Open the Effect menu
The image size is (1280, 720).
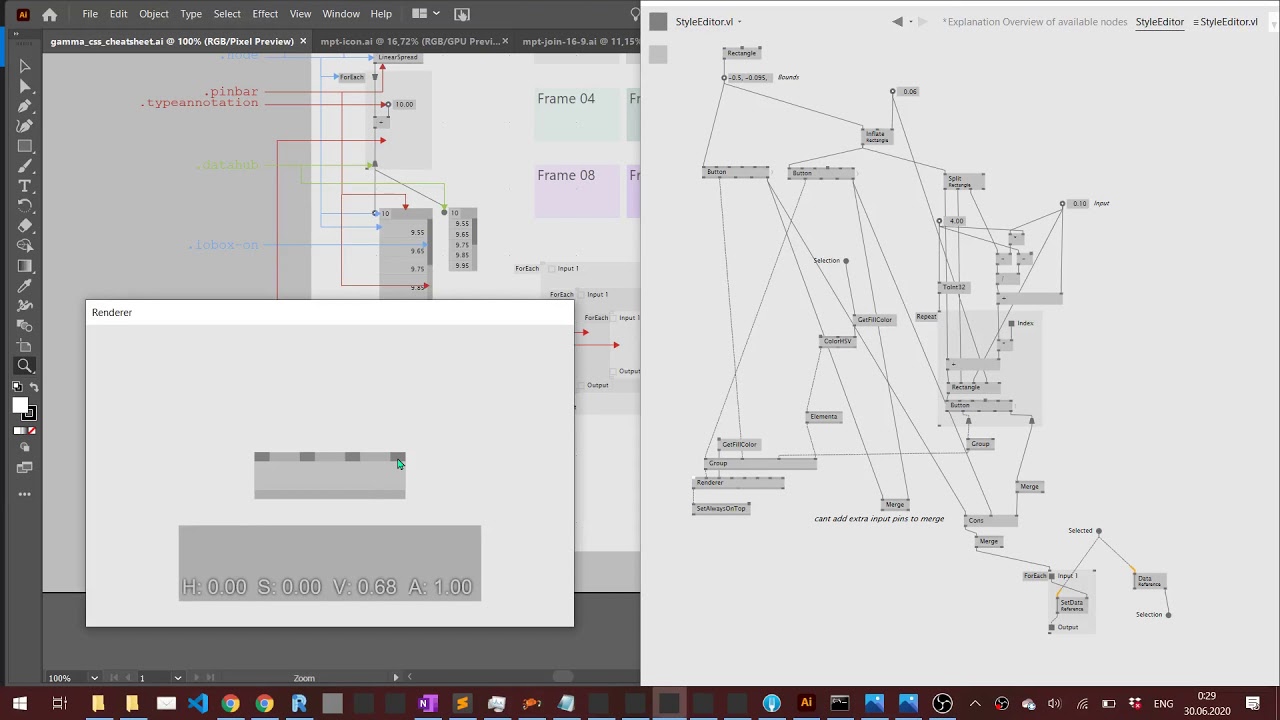tap(265, 14)
